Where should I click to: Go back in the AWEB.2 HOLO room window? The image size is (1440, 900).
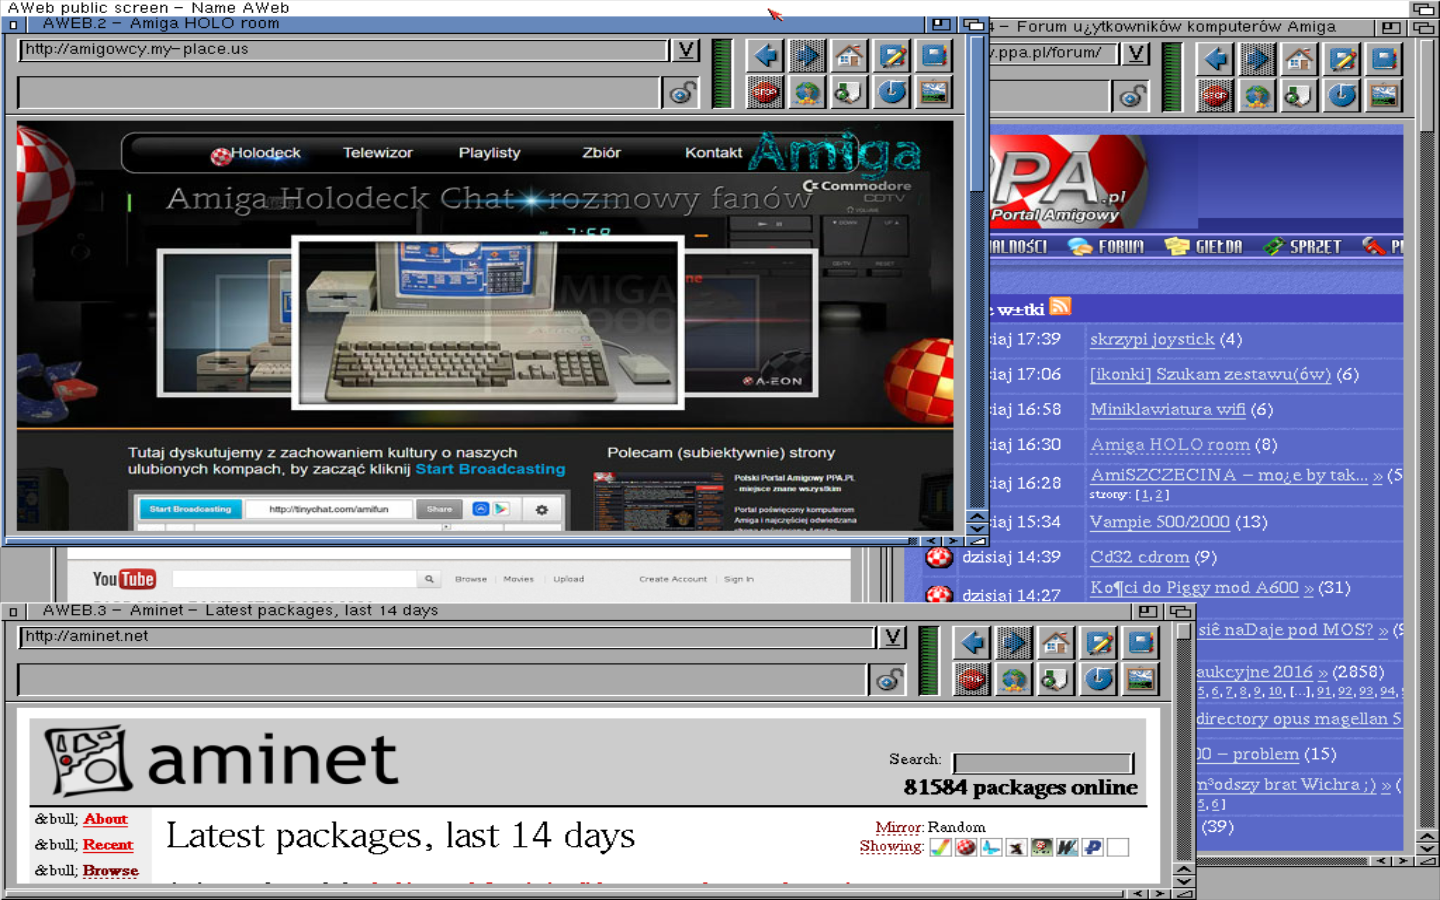pyautogui.click(x=766, y=56)
